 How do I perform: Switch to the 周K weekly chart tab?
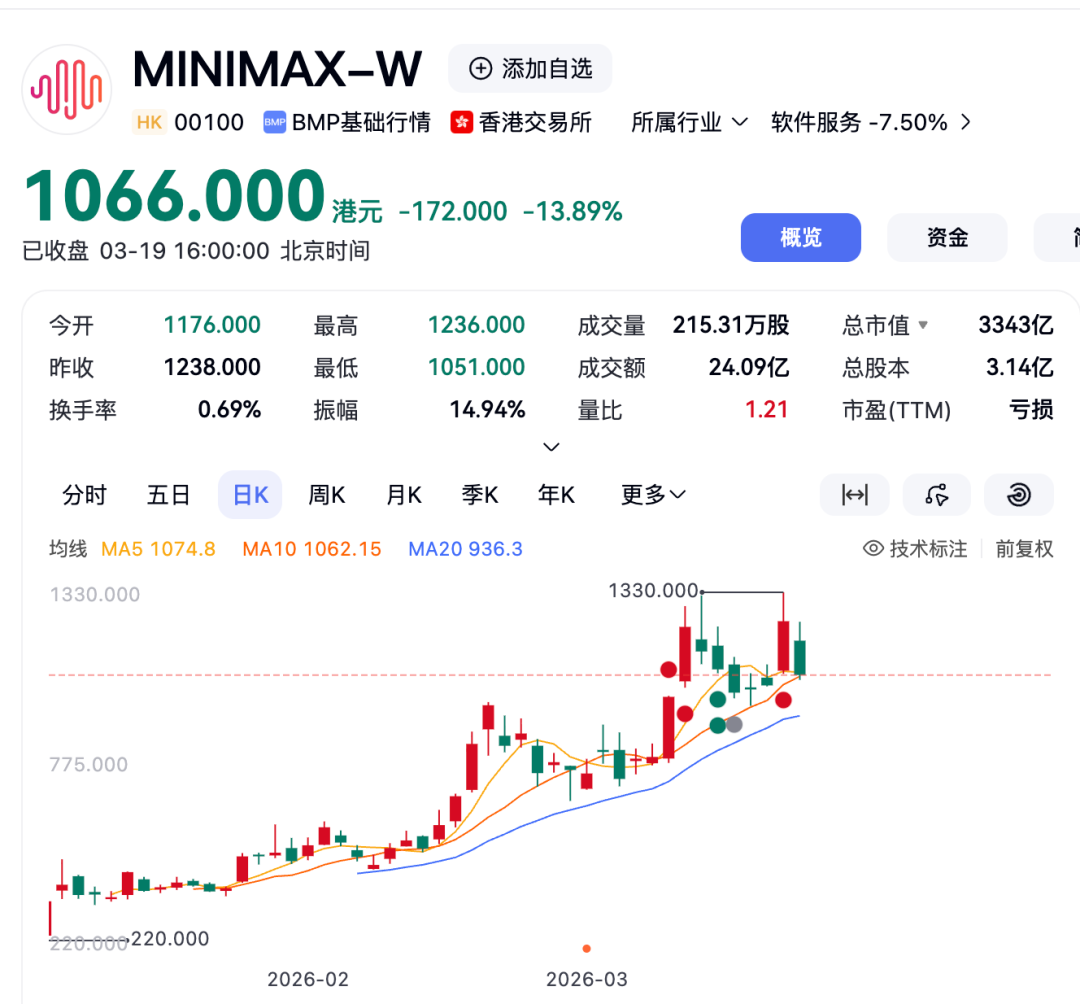[326, 494]
